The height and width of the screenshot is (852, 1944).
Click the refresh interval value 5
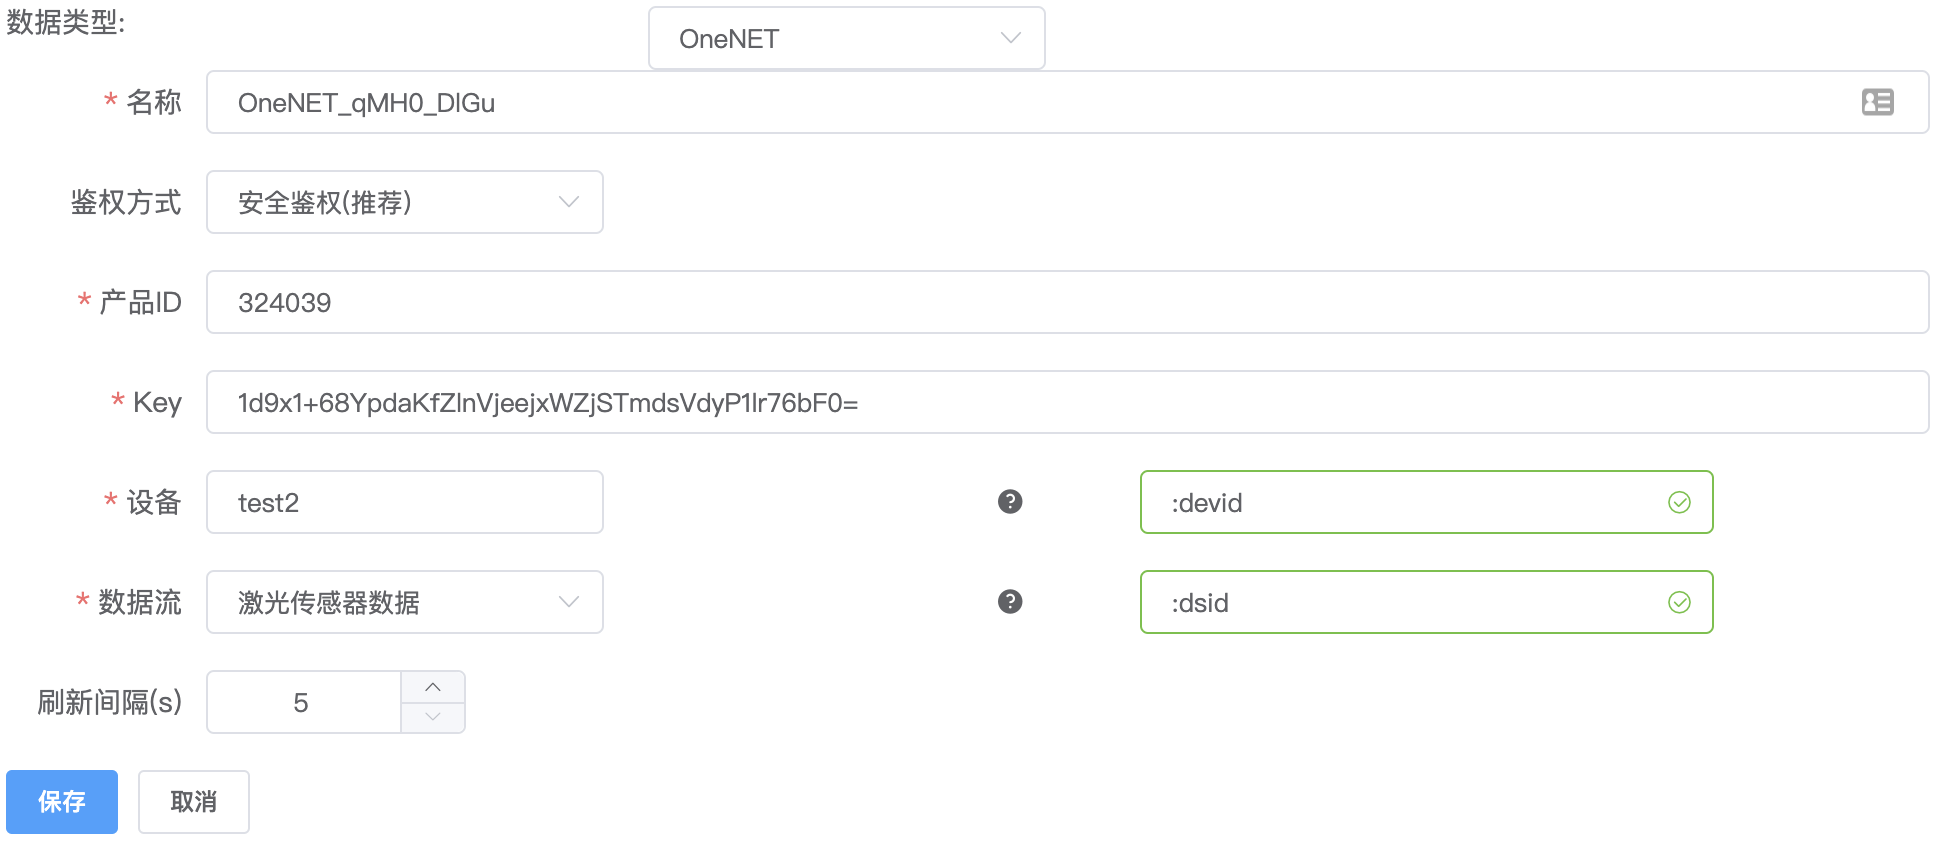coord(302,702)
